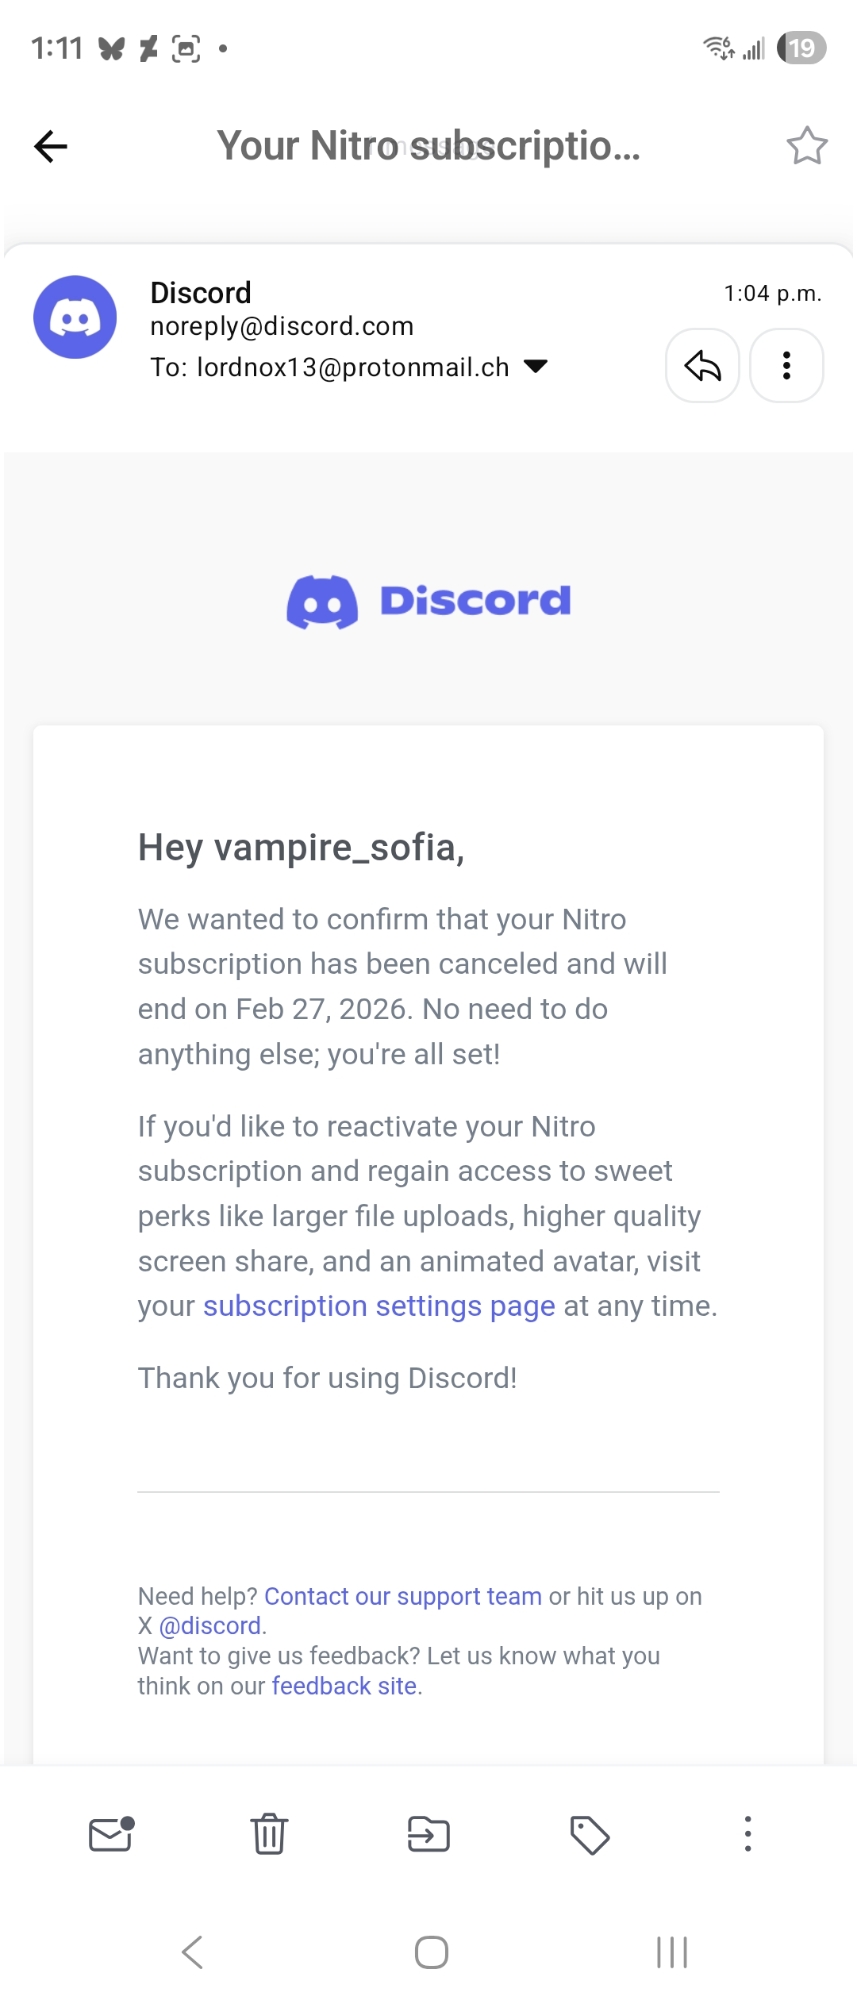Image resolution: width=857 pixels, height=2000 pixels.
Task: Open the @discord X profile link
Action: click(210, 1626)
